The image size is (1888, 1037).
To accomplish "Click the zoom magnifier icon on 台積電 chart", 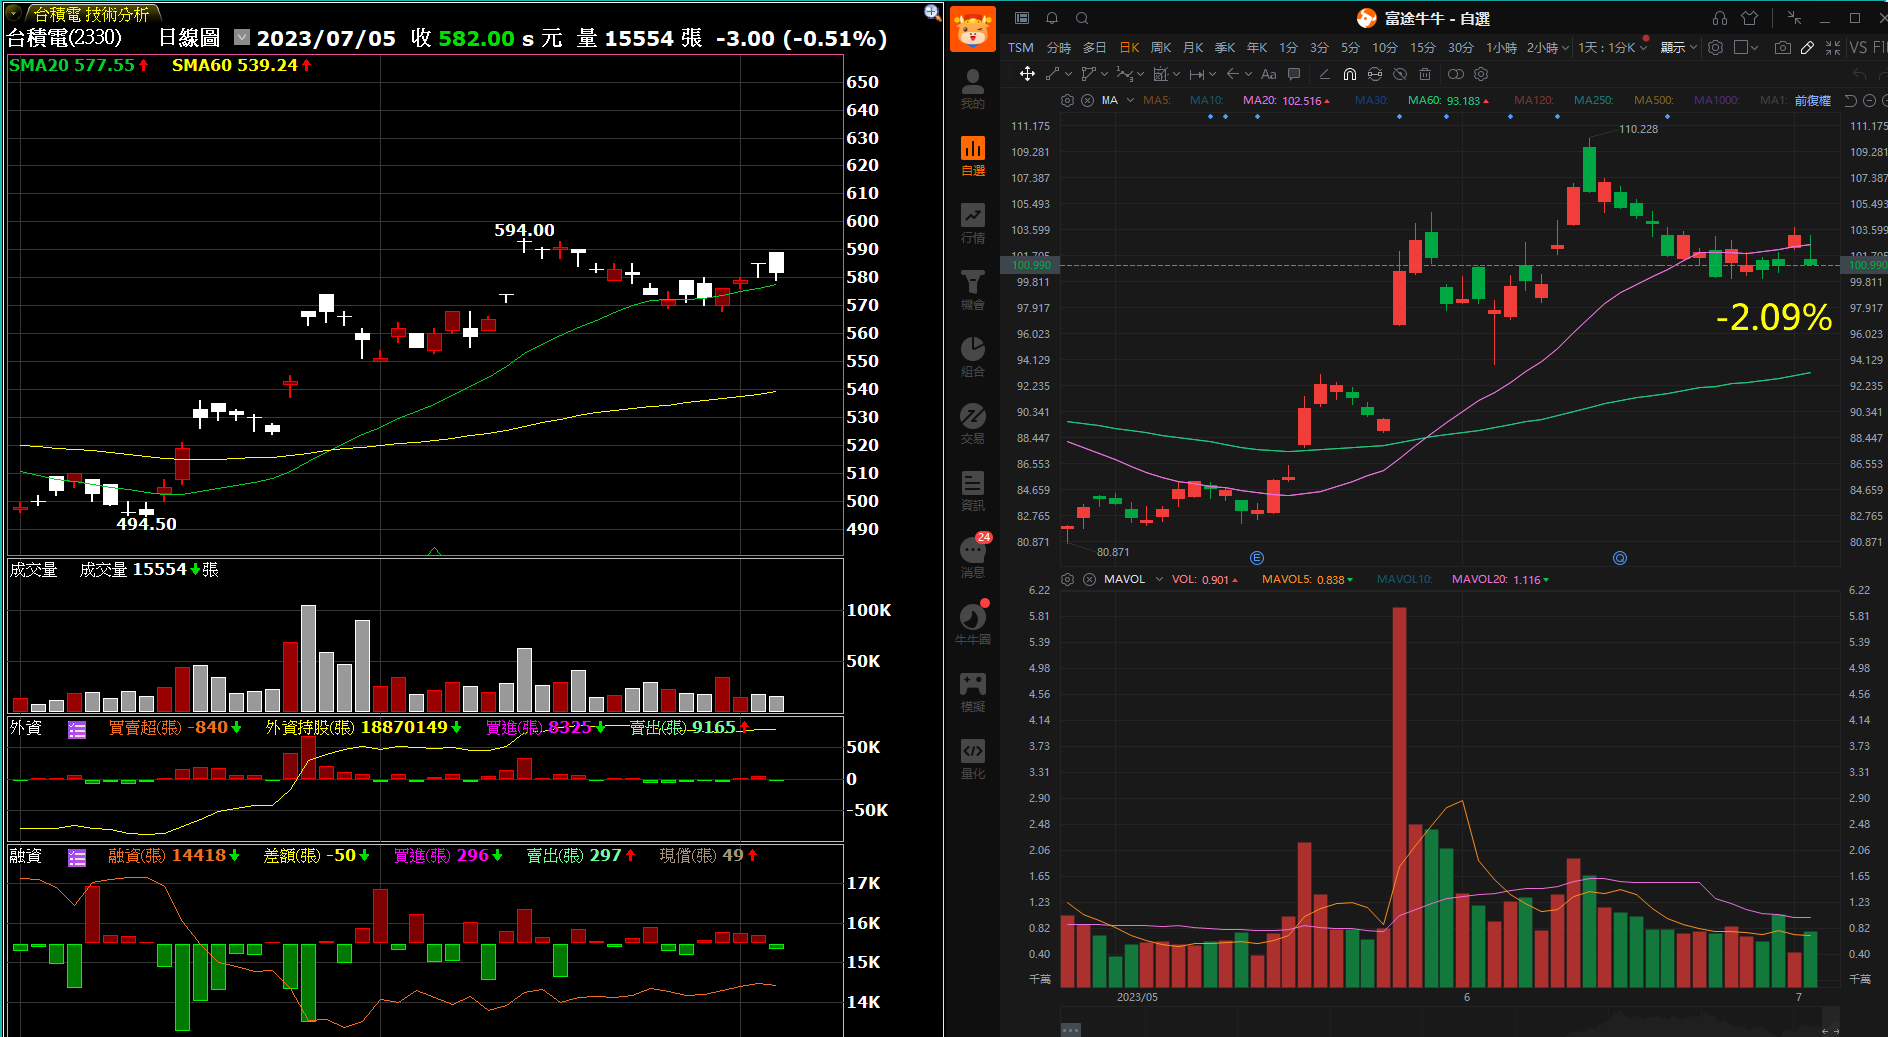I will pyautogui.click(x=932, y=12).
